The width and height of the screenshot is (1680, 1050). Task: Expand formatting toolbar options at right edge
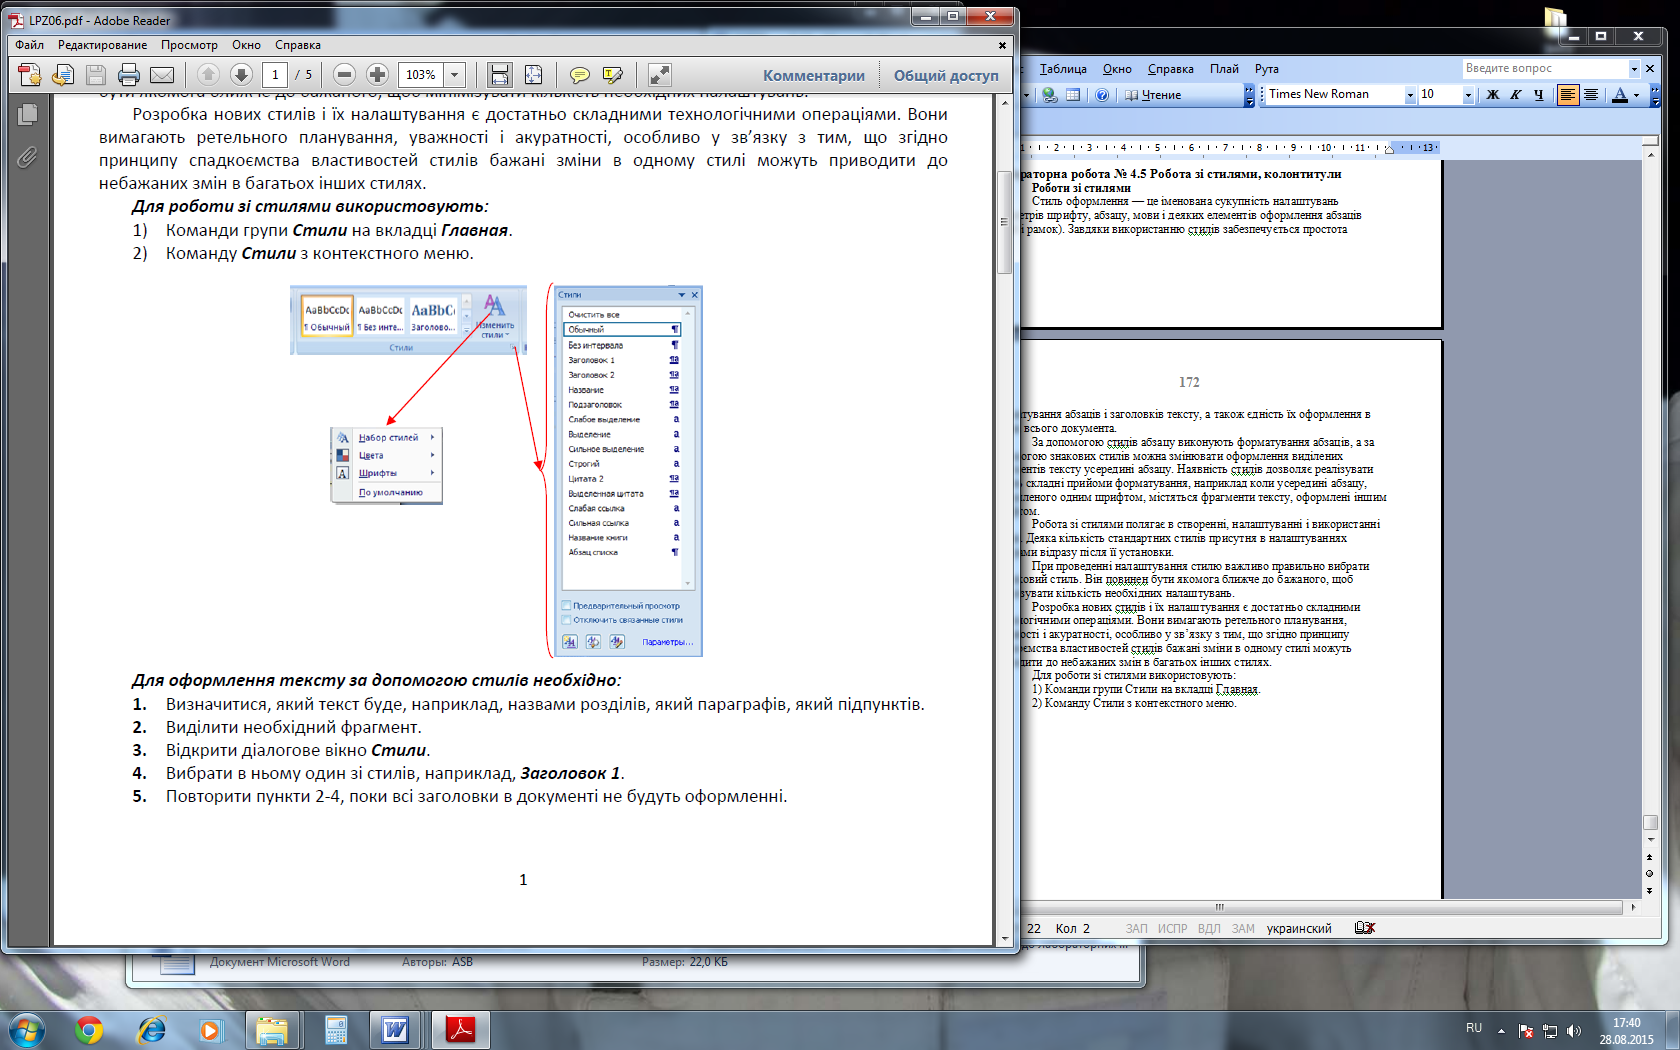click(x=1655, y=96)
